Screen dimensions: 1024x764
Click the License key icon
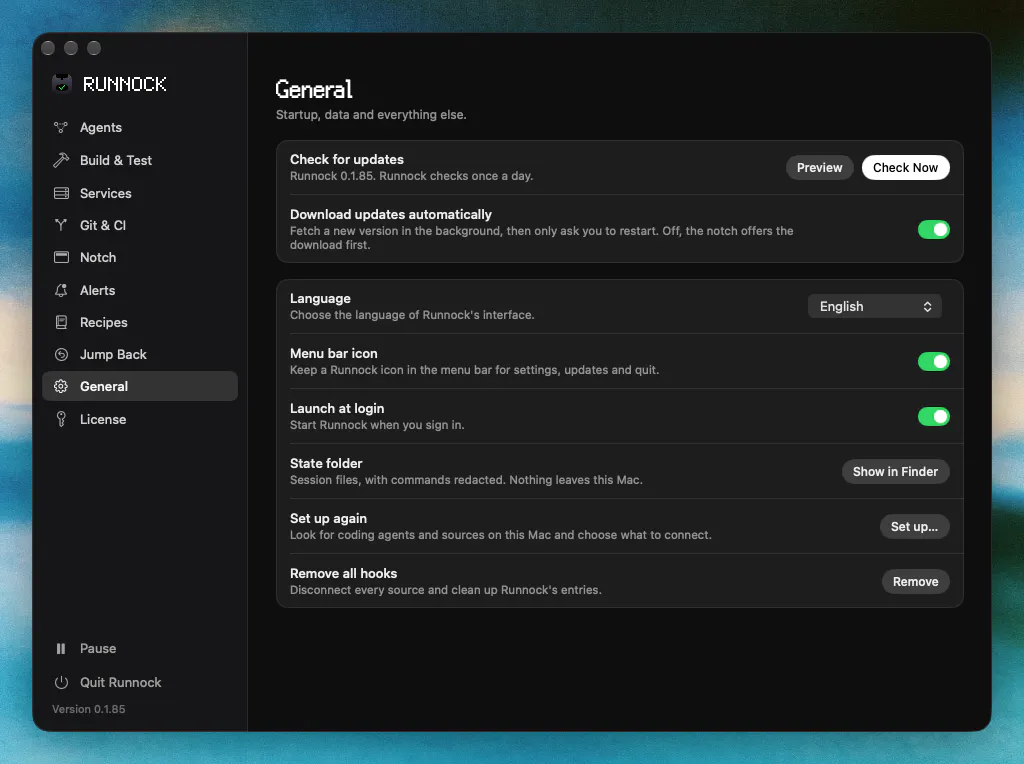tap(61, 419)
